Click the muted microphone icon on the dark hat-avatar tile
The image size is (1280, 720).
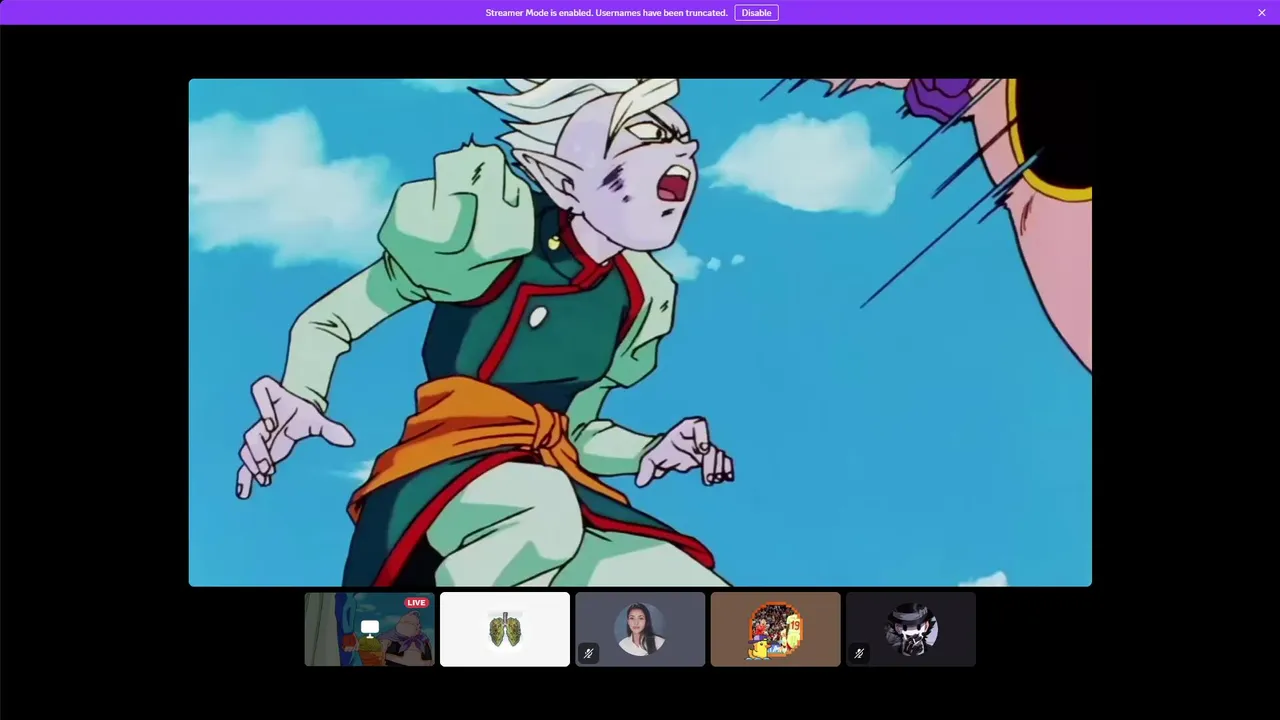click(859, 653)
